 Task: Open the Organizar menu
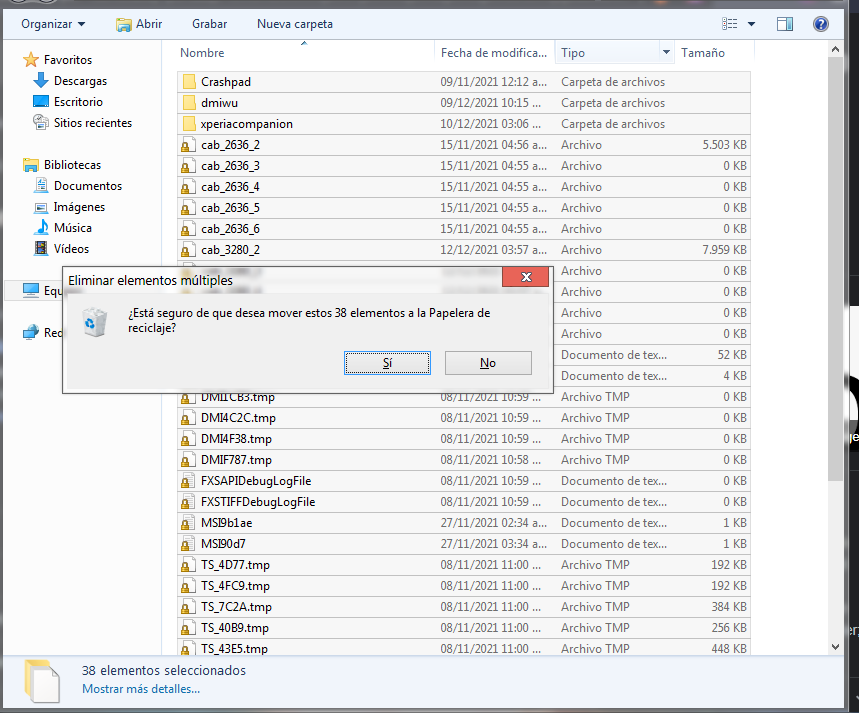pos(53,24)
